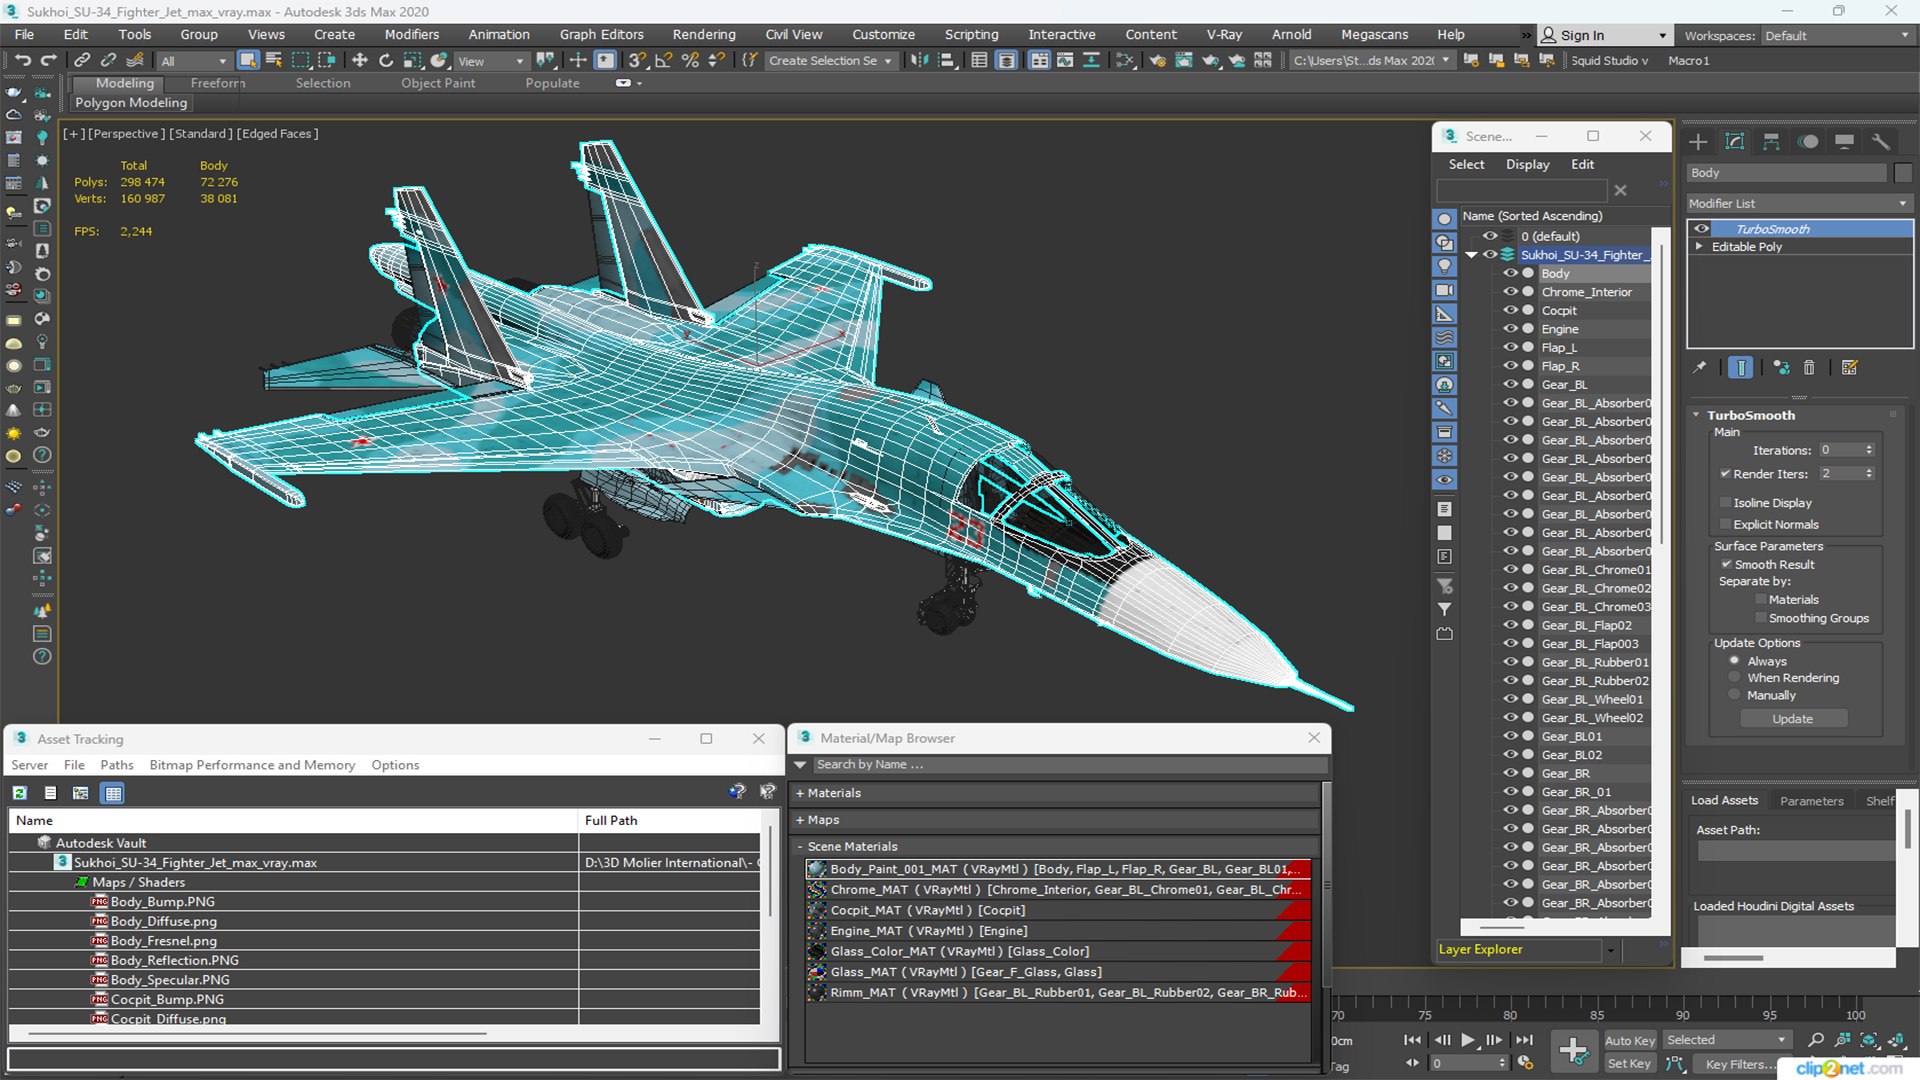Open the Motion command panel tab
Image resolution: width=1920 pixels, height=1080 pixels.
coord(1808,142)
